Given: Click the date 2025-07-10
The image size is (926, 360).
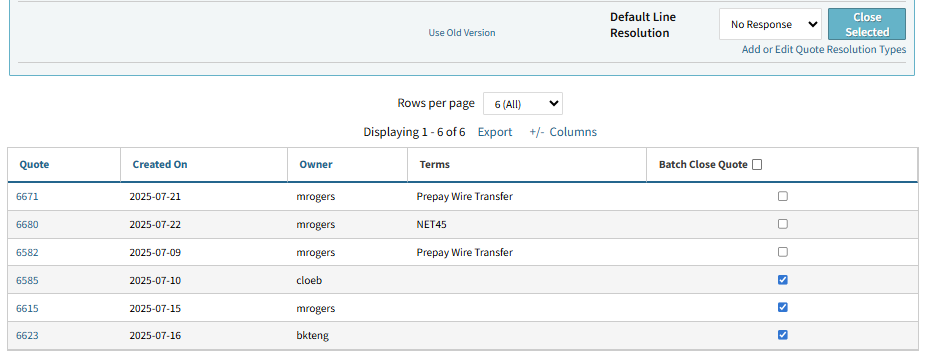Looking at the screenshot, I should (x=155, y=281).
